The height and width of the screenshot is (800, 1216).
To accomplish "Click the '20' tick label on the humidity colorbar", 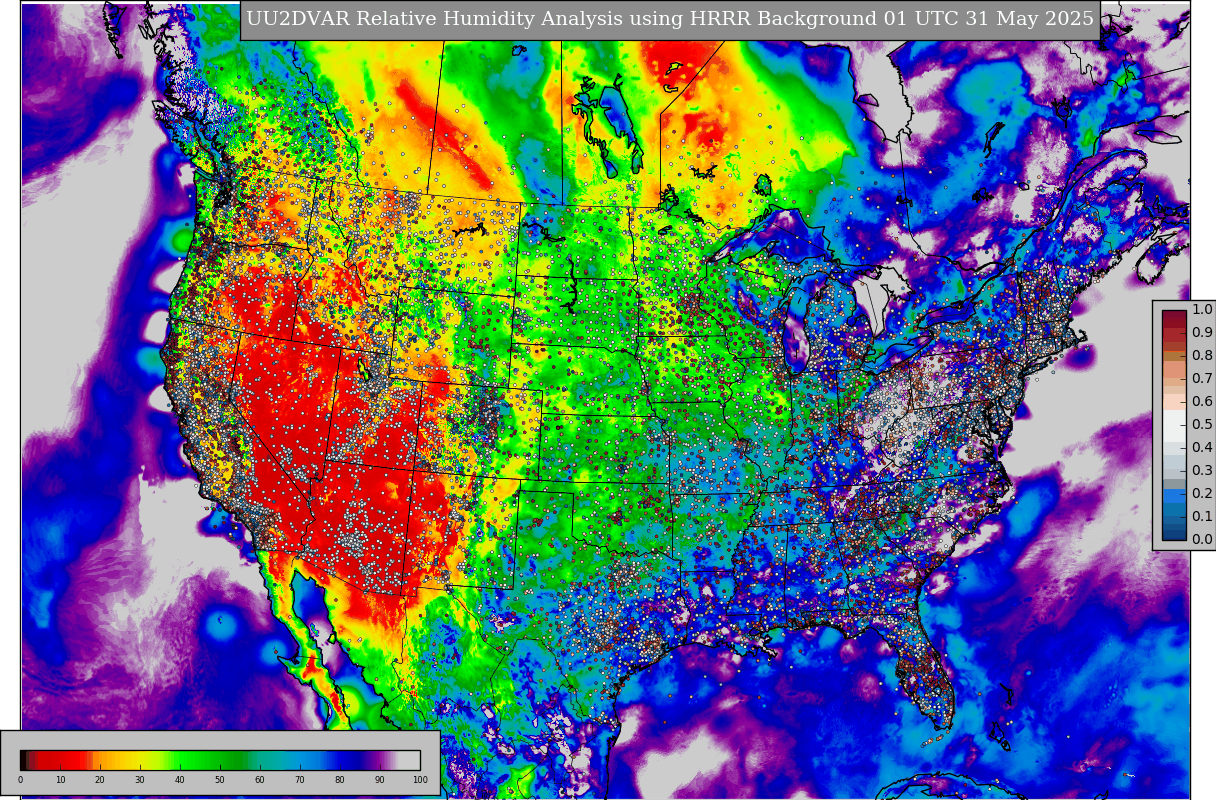I will (100, 780).
